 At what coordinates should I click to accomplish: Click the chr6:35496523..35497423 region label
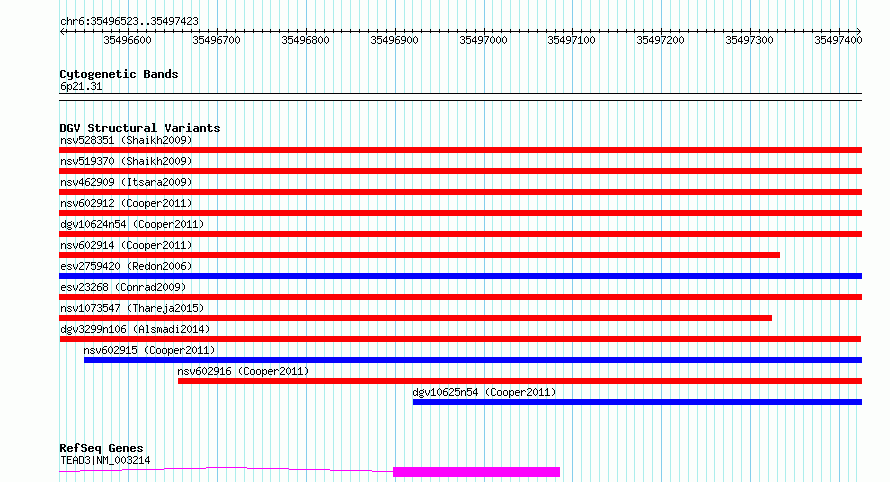pos(129,22)
